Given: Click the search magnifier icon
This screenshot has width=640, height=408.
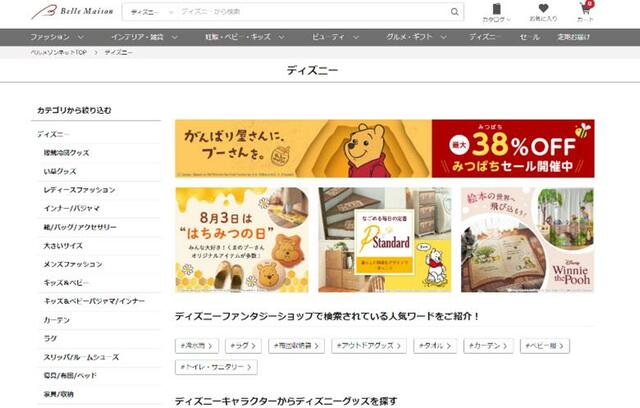Looking at the screenshot, I should click(454, 12).
